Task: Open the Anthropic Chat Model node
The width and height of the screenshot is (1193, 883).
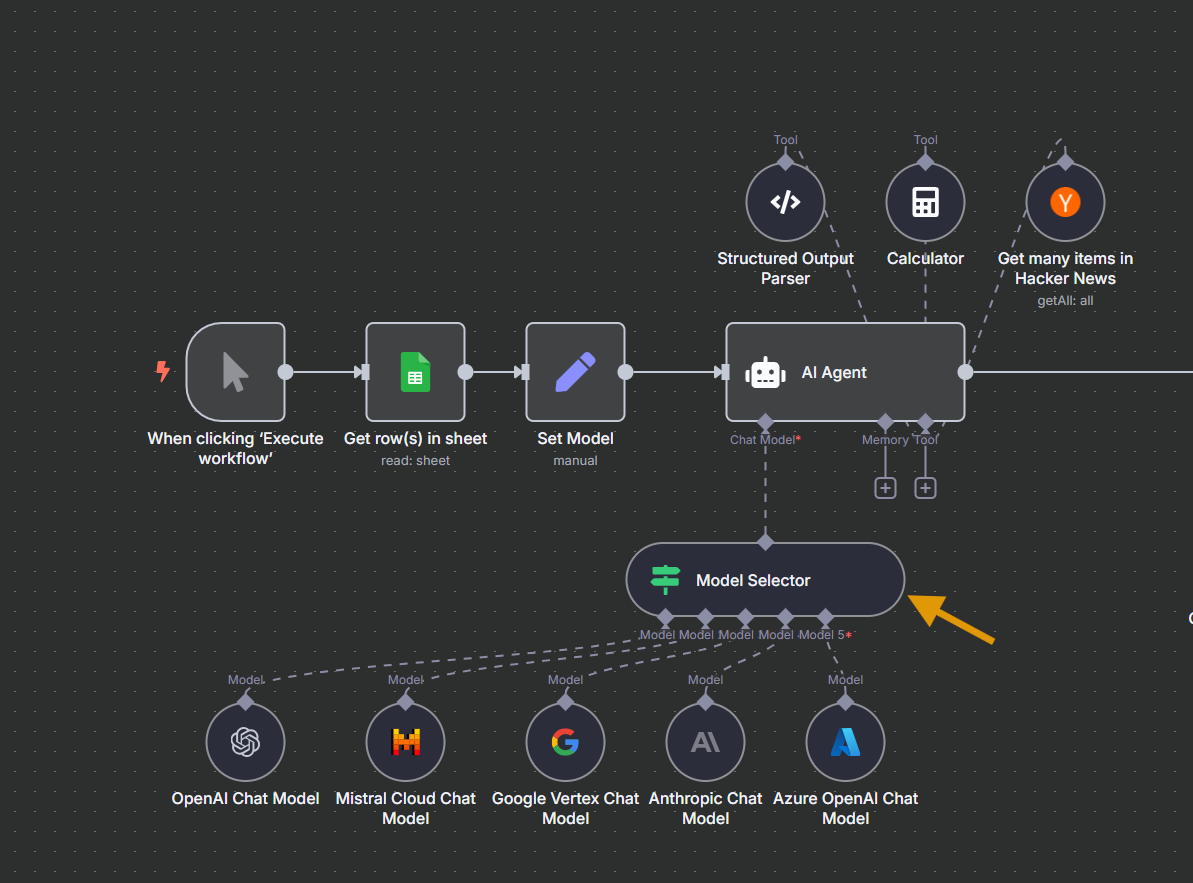Action: [705, 741]
